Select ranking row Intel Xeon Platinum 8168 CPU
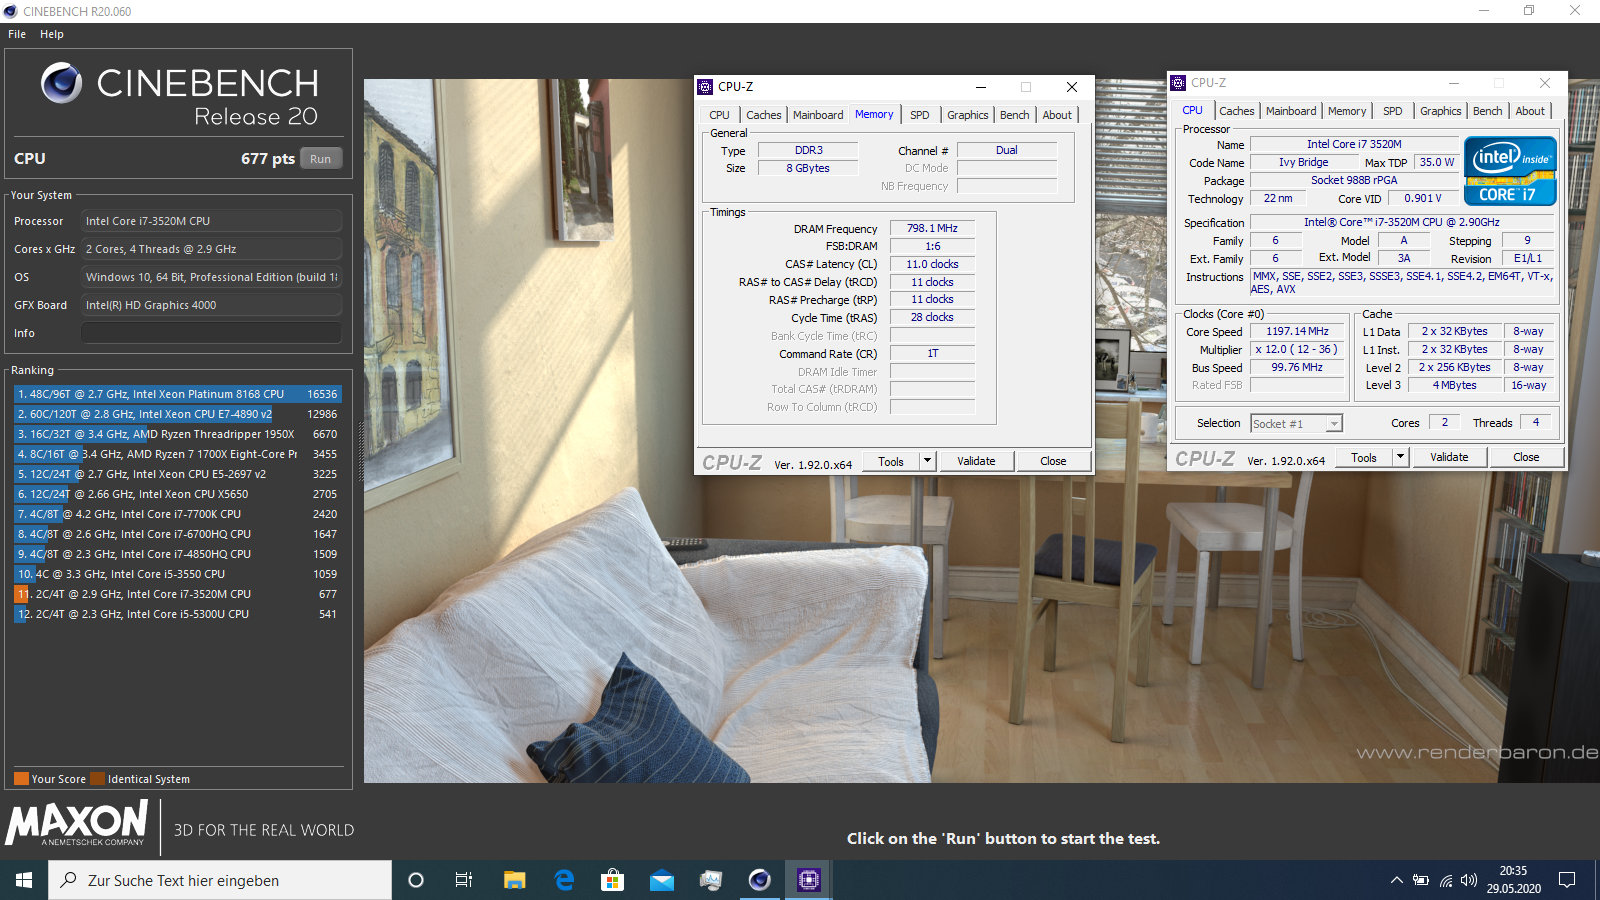This screenshot has width=1600, height=900. 177,394
